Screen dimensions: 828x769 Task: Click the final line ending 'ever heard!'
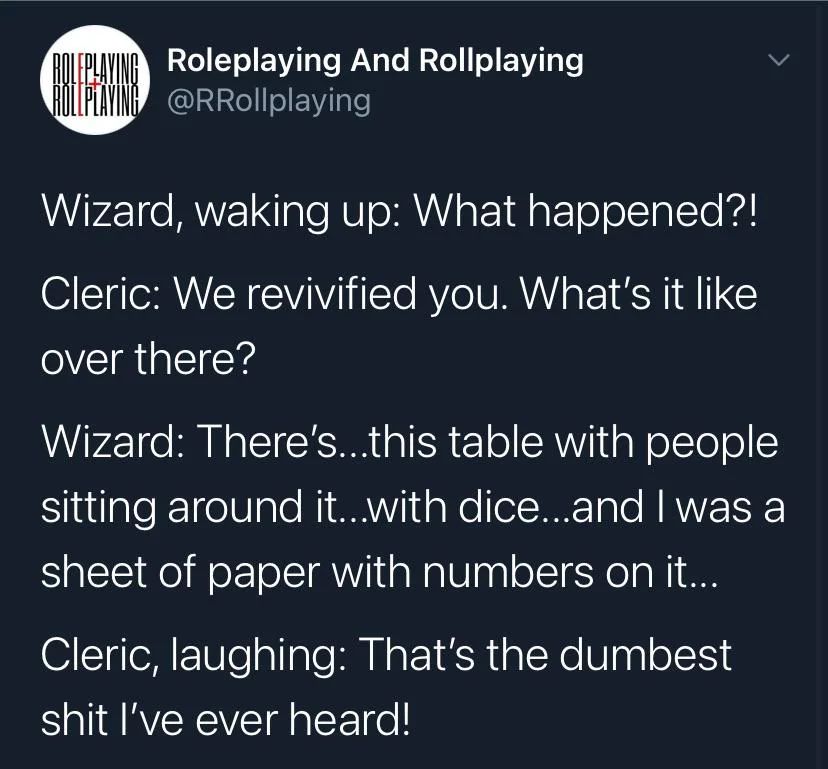pos(225,720)
